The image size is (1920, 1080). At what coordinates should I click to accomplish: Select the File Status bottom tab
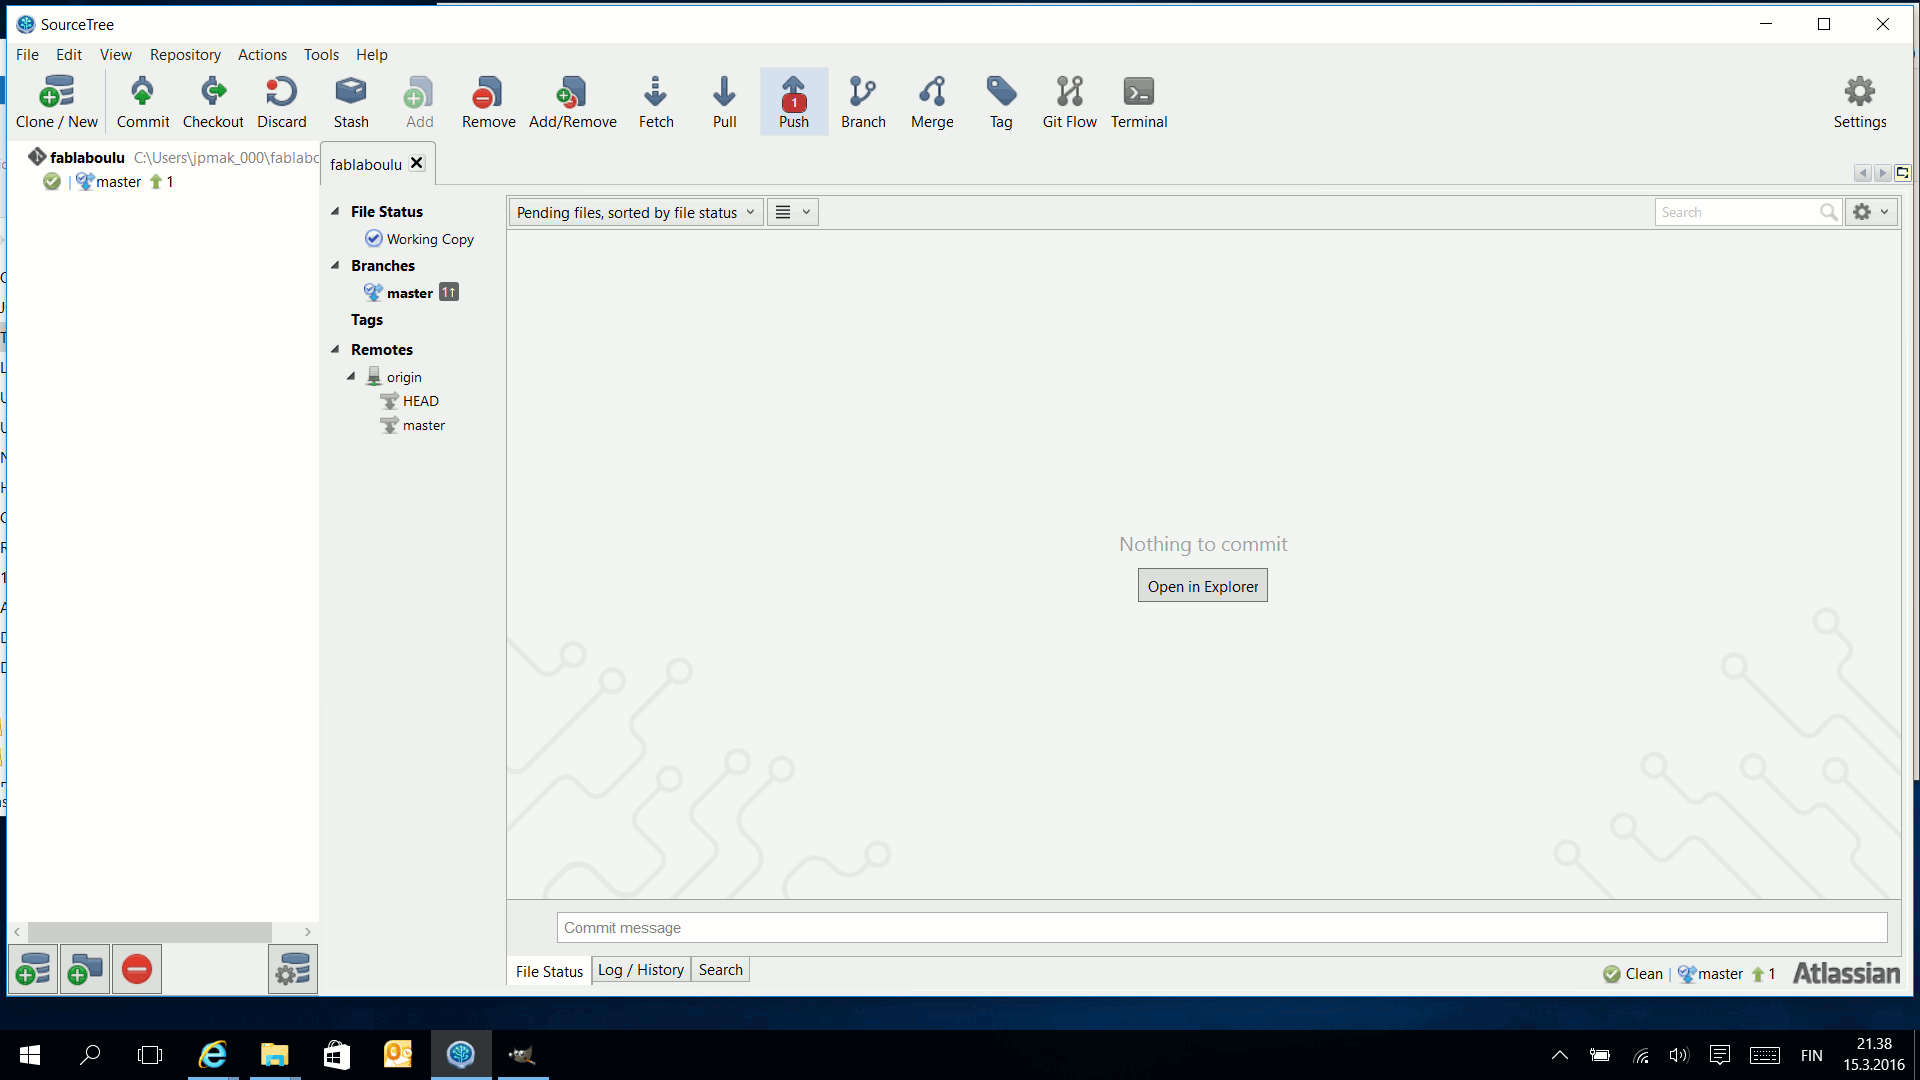(x=549, y=971)
